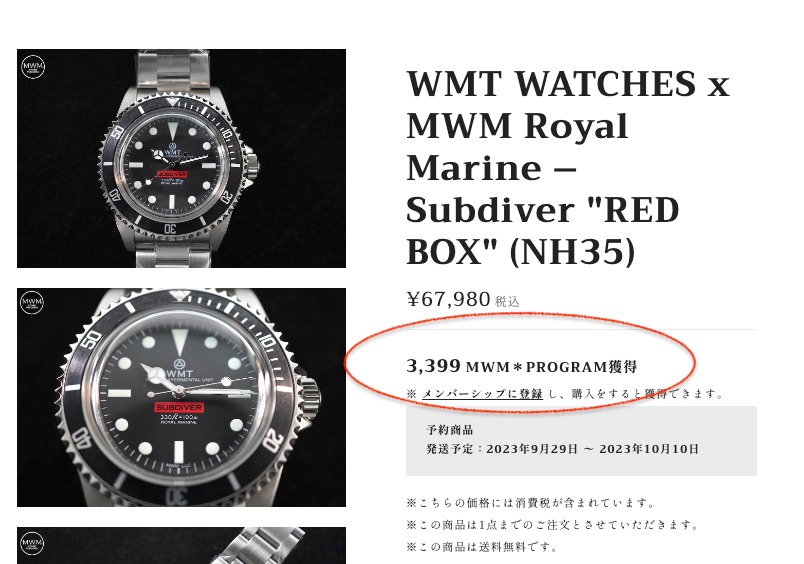Click the 3,399 MWM PROGRAM points text
Viewport: 804px width, 564px height.
pyautogui.click(x=522, y=366)
